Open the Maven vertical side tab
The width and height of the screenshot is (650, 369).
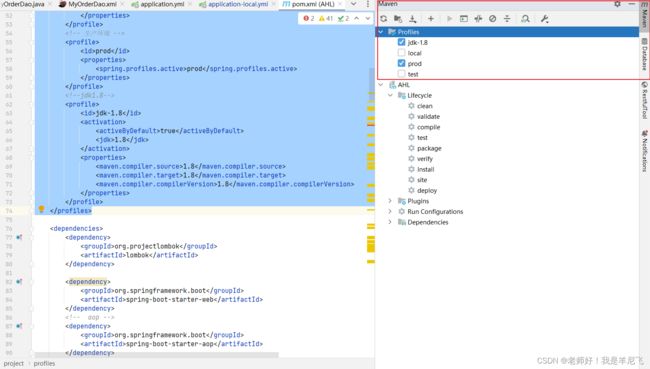click(644, 16)
